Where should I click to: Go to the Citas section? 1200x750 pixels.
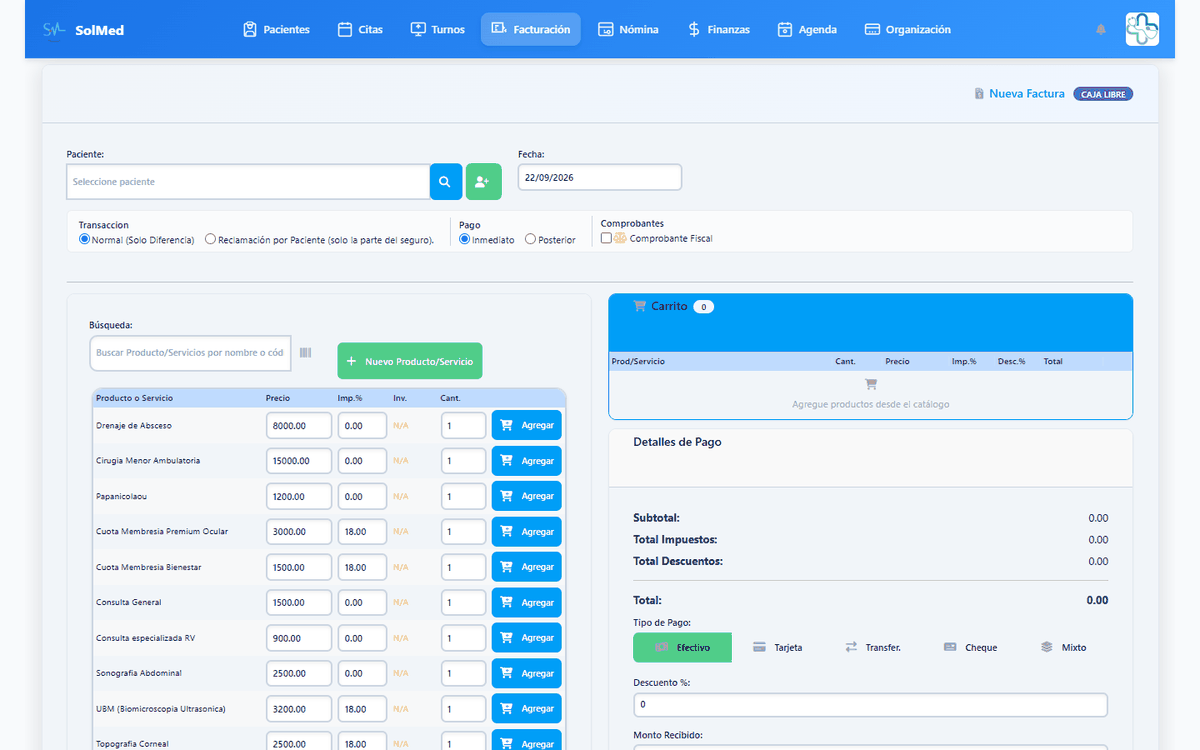tap(361, 29)
